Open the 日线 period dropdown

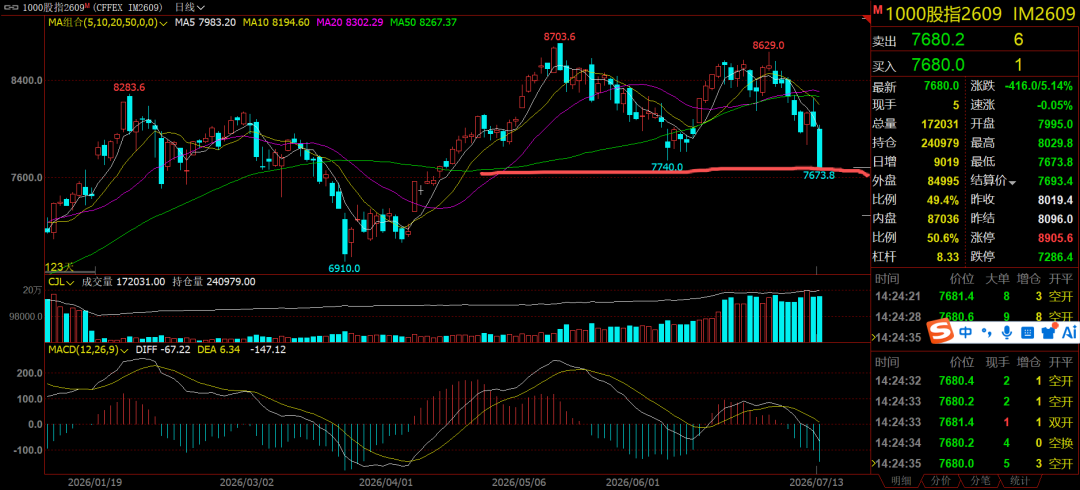click(189, 8)
